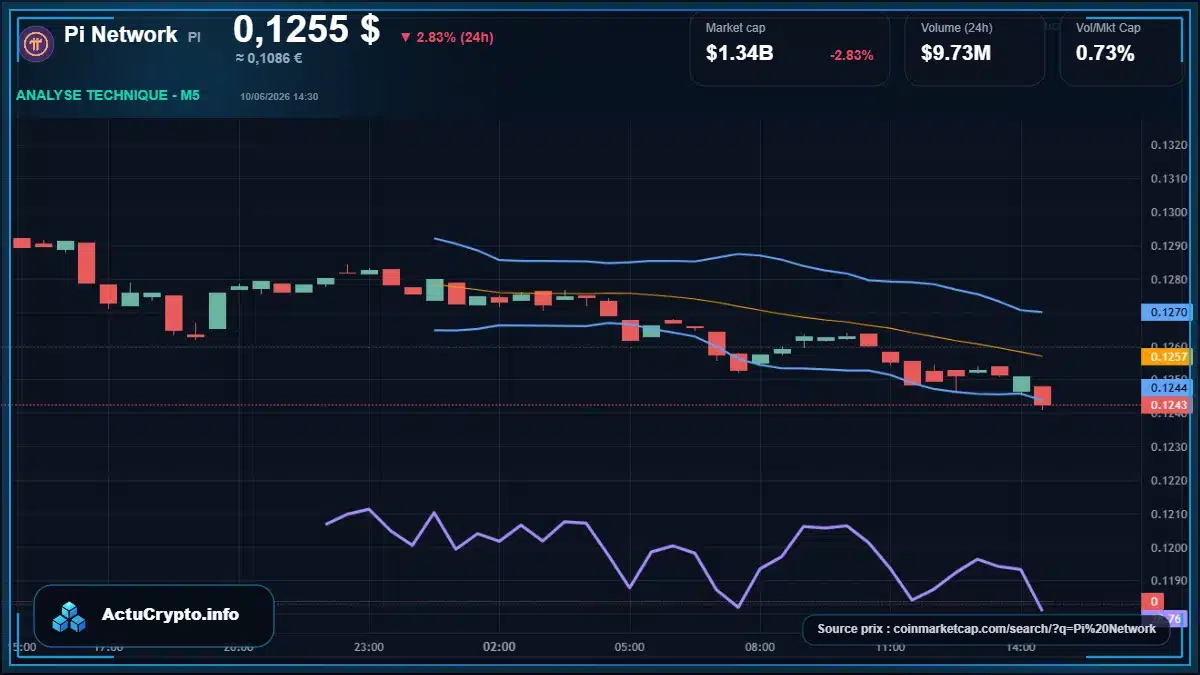Click the "$1.34B" market cap value
This screenshot has height=675, width=1200.
click(739, 54)
